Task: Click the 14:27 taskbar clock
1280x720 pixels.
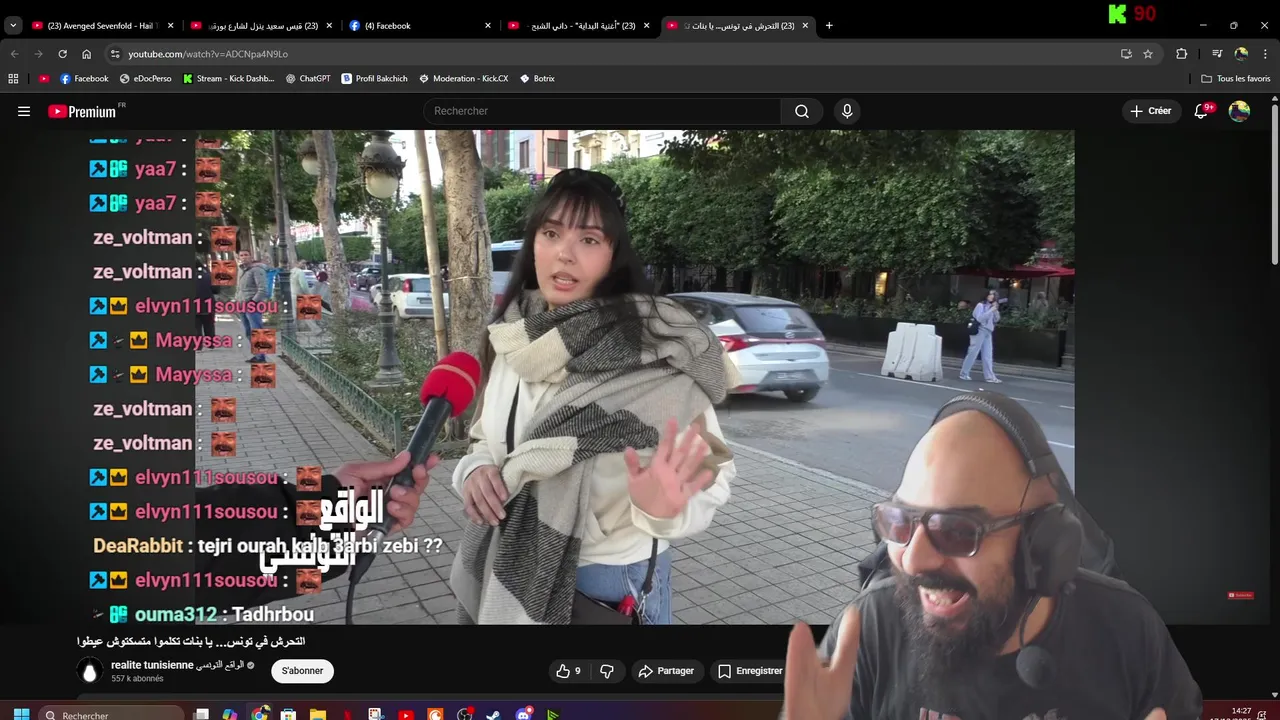Action: (x=1241, y=711)
